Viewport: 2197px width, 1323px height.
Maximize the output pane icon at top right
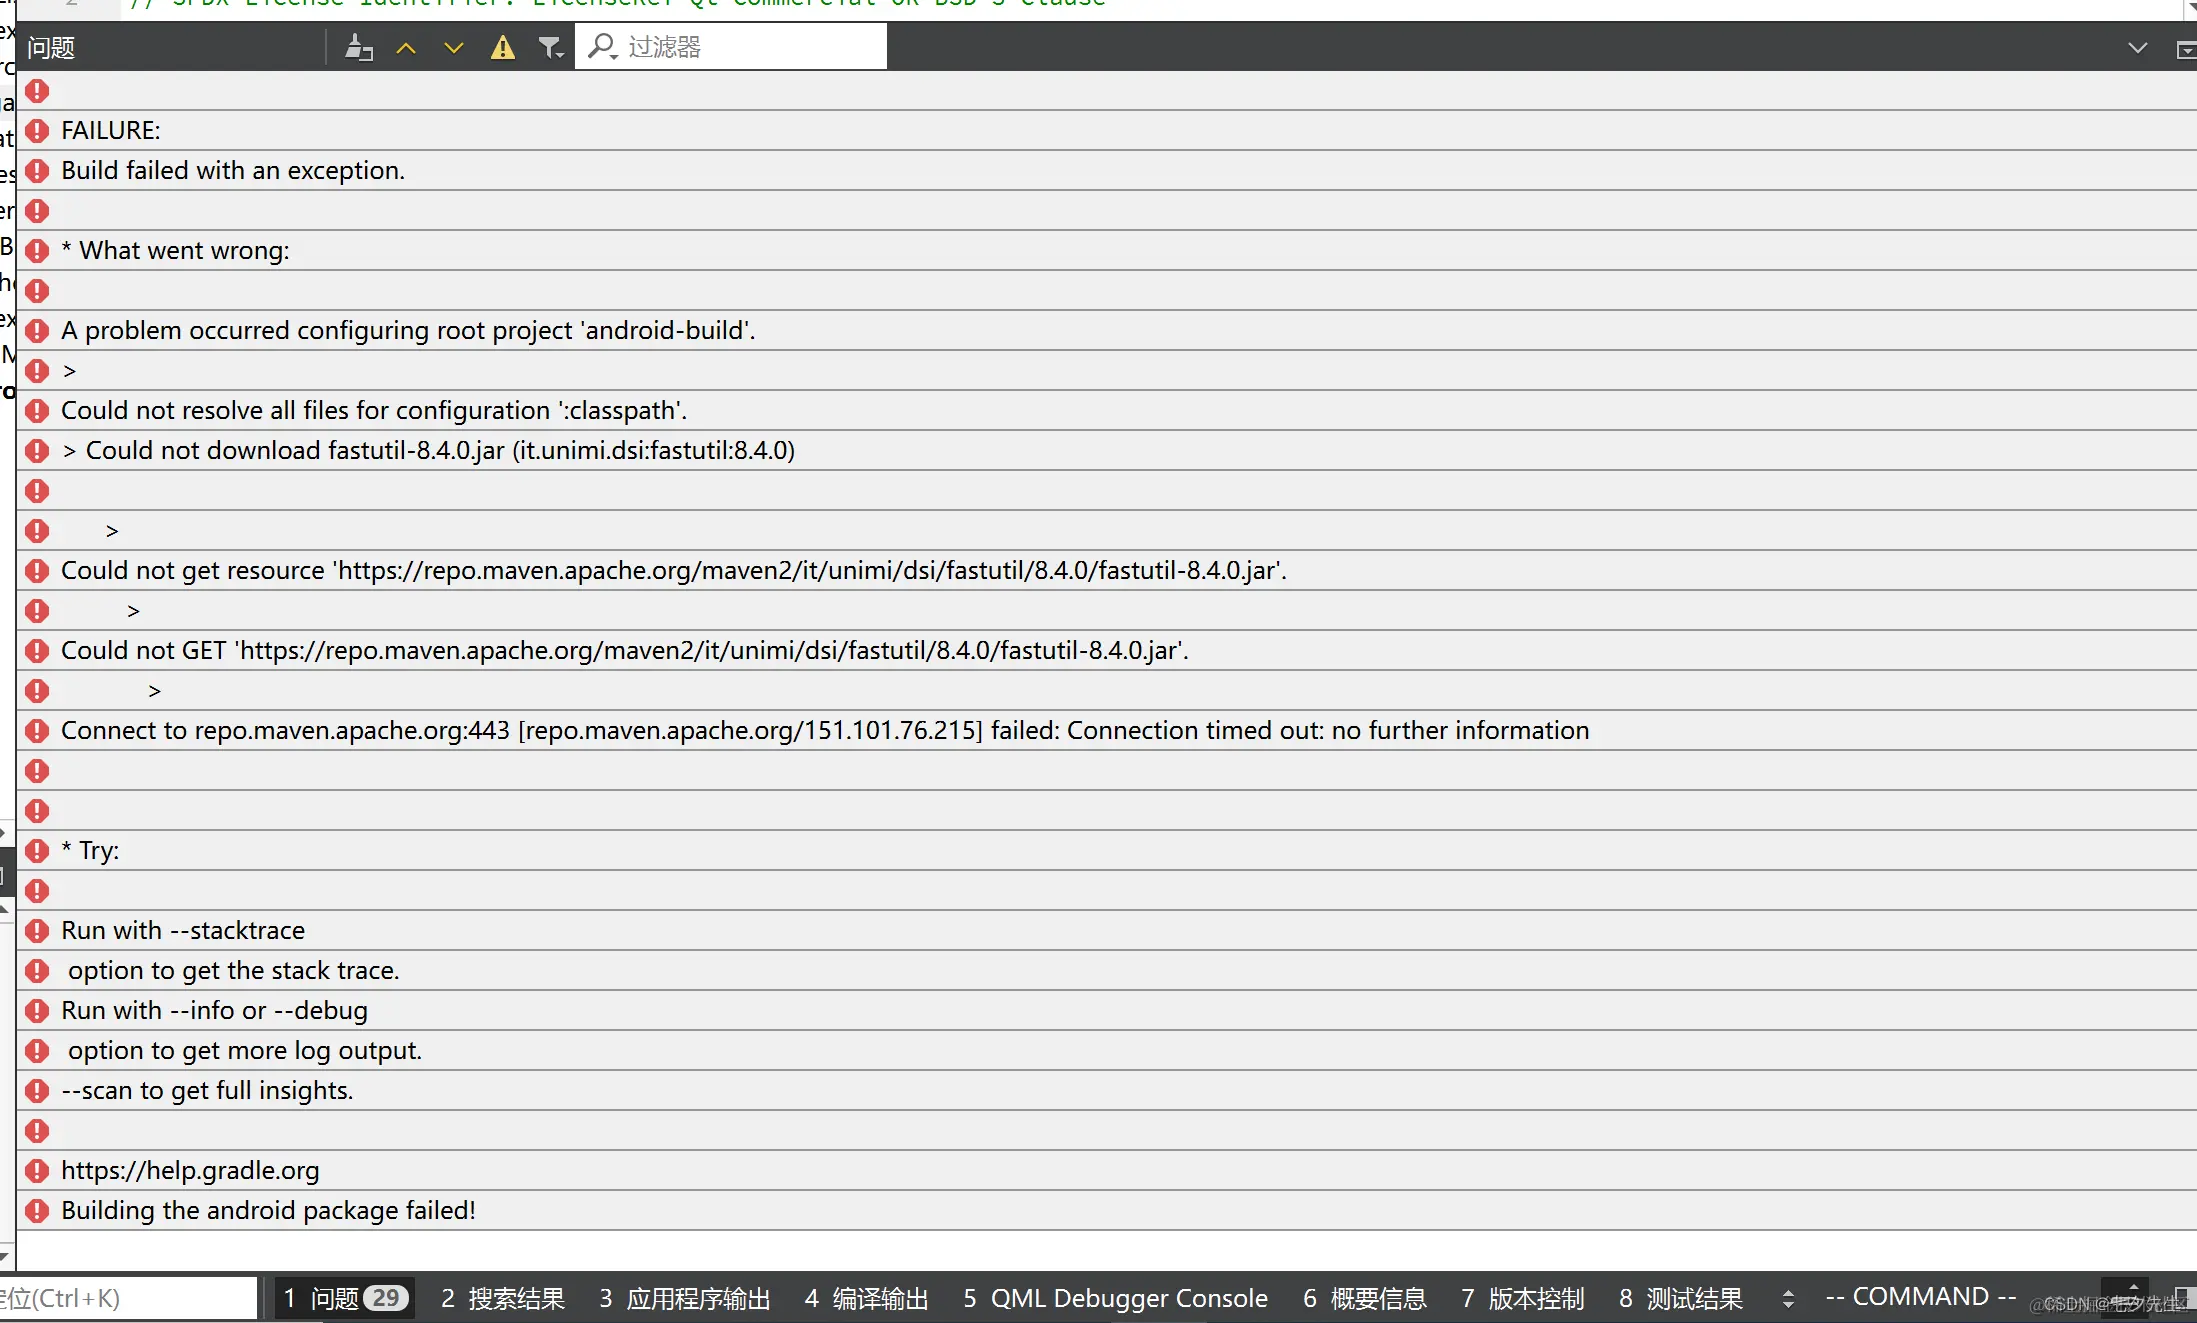[x=2186, y=50]
